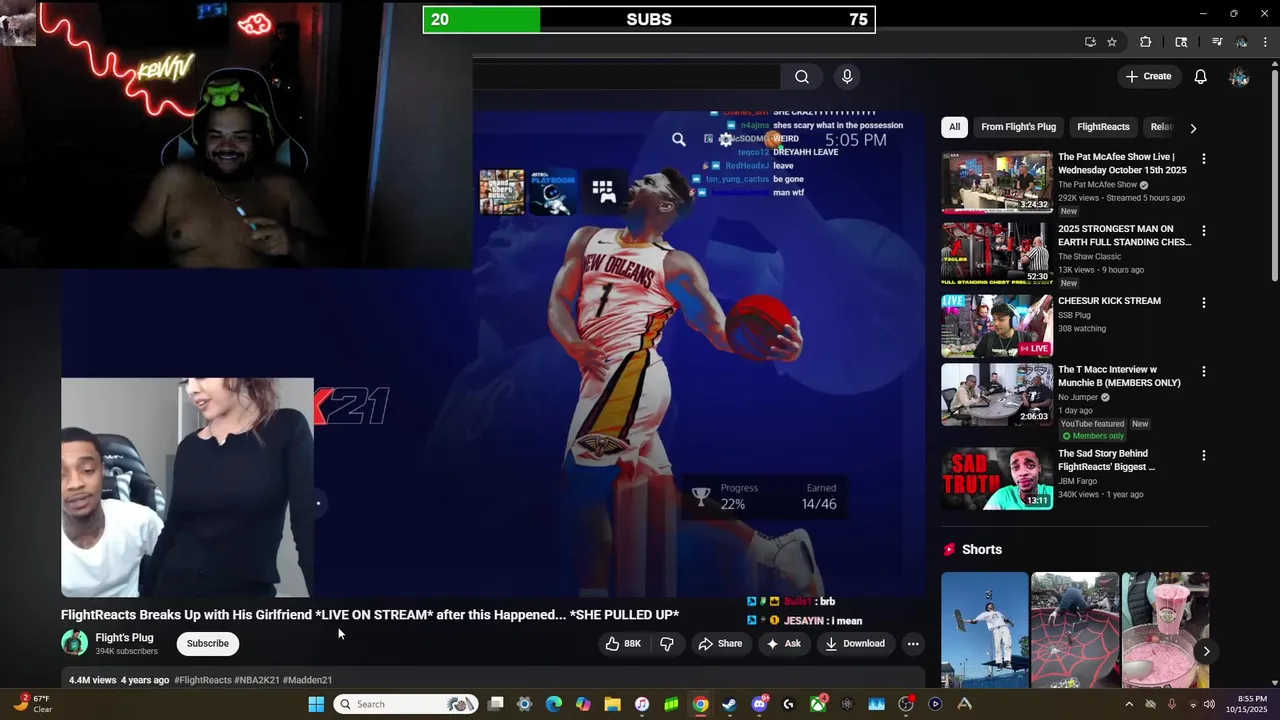Screen dimensions: 1280x720
Task: Select FlightReacts filter chip
Action: tap(1103, 127)
